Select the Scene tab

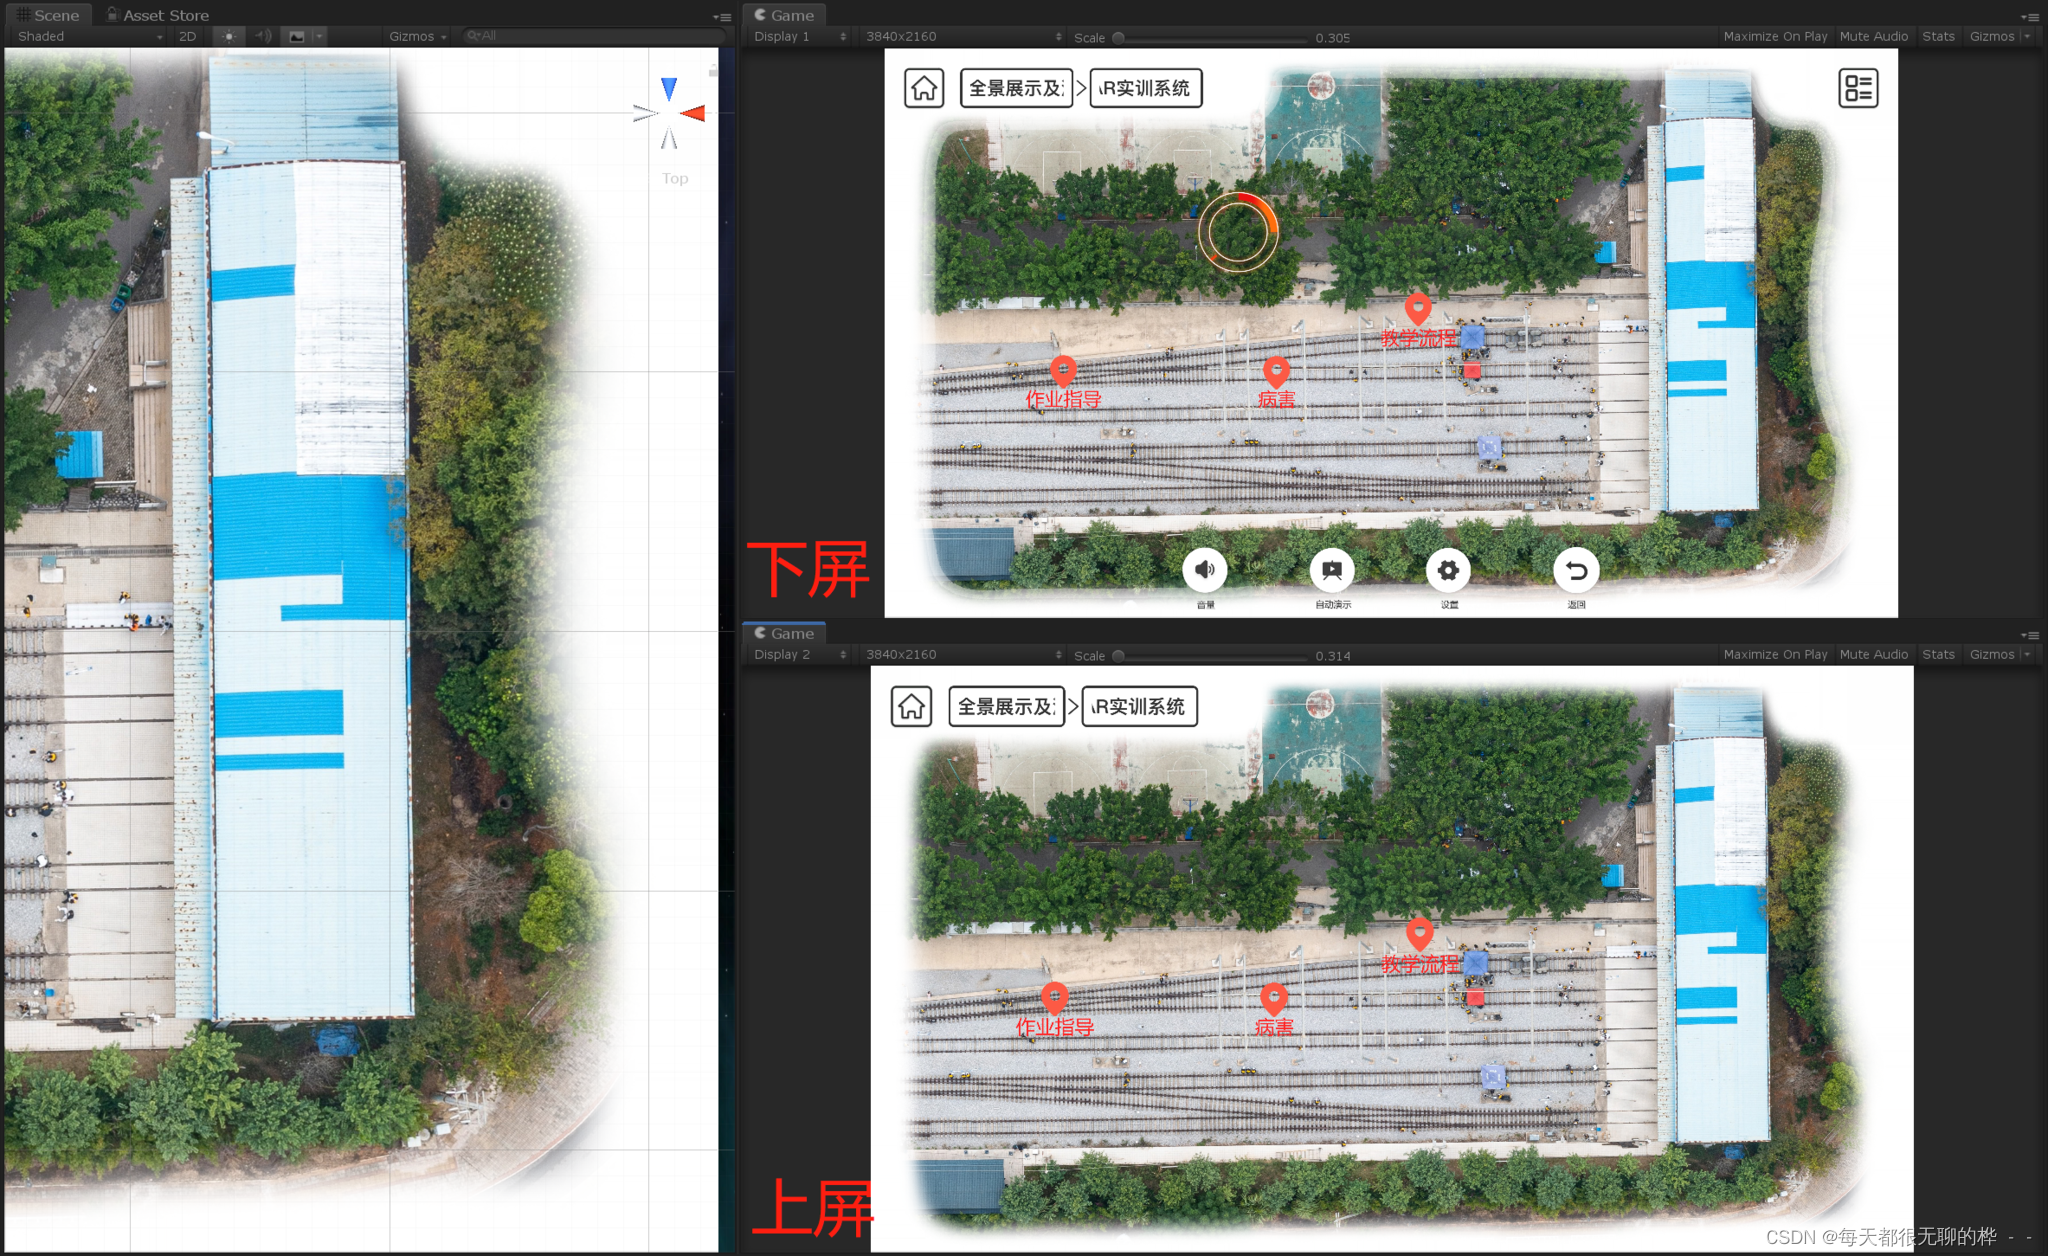click(x=48, y=15)
